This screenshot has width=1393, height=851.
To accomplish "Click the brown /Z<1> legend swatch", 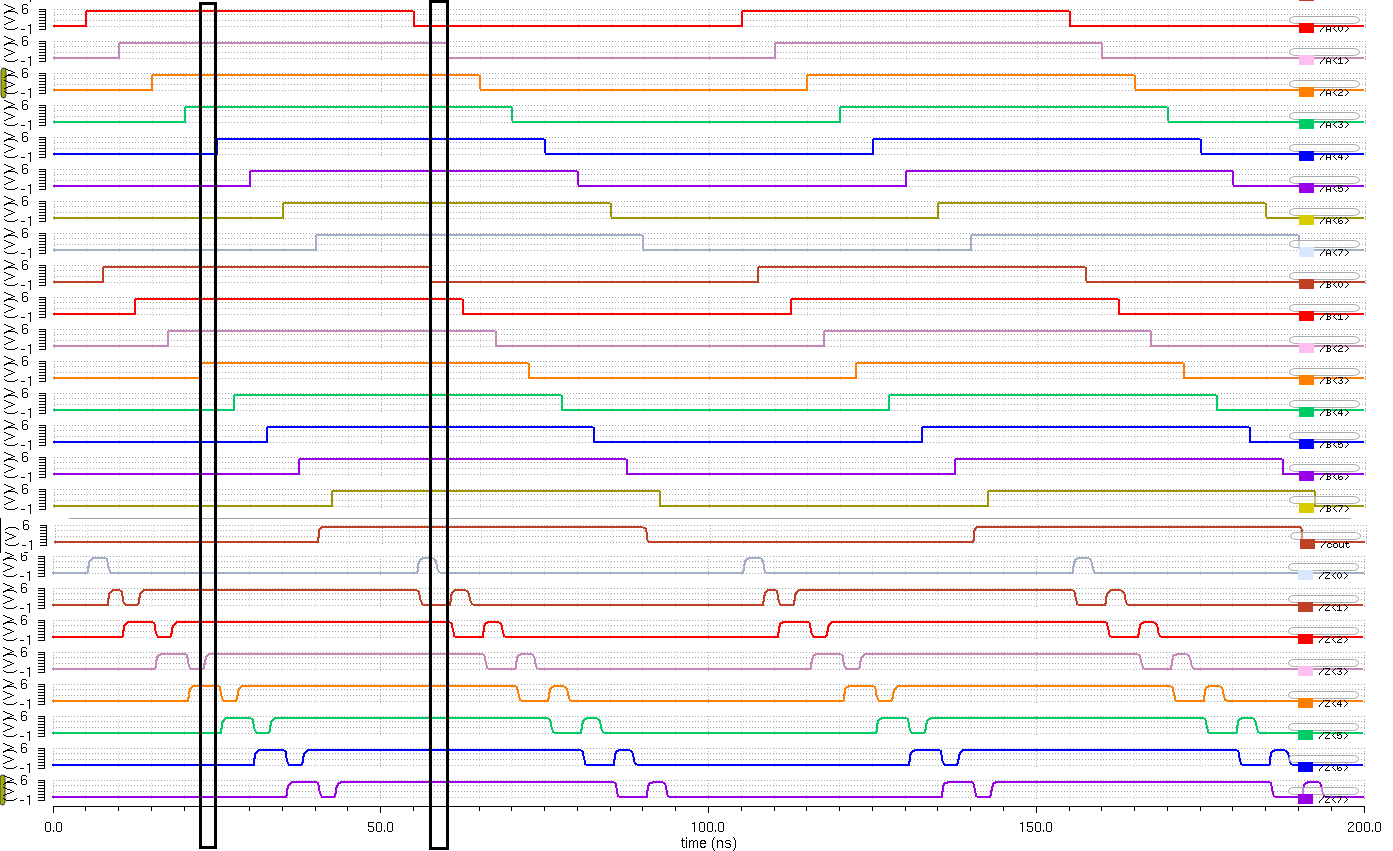I will click(1305, 607).
